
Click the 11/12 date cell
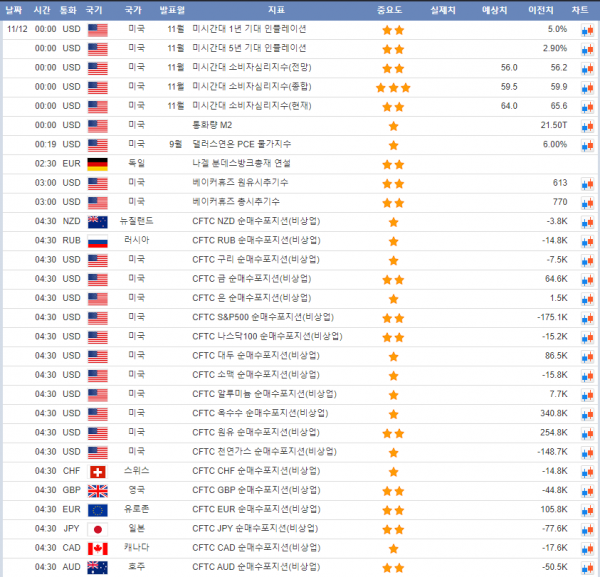pos(17,29)
